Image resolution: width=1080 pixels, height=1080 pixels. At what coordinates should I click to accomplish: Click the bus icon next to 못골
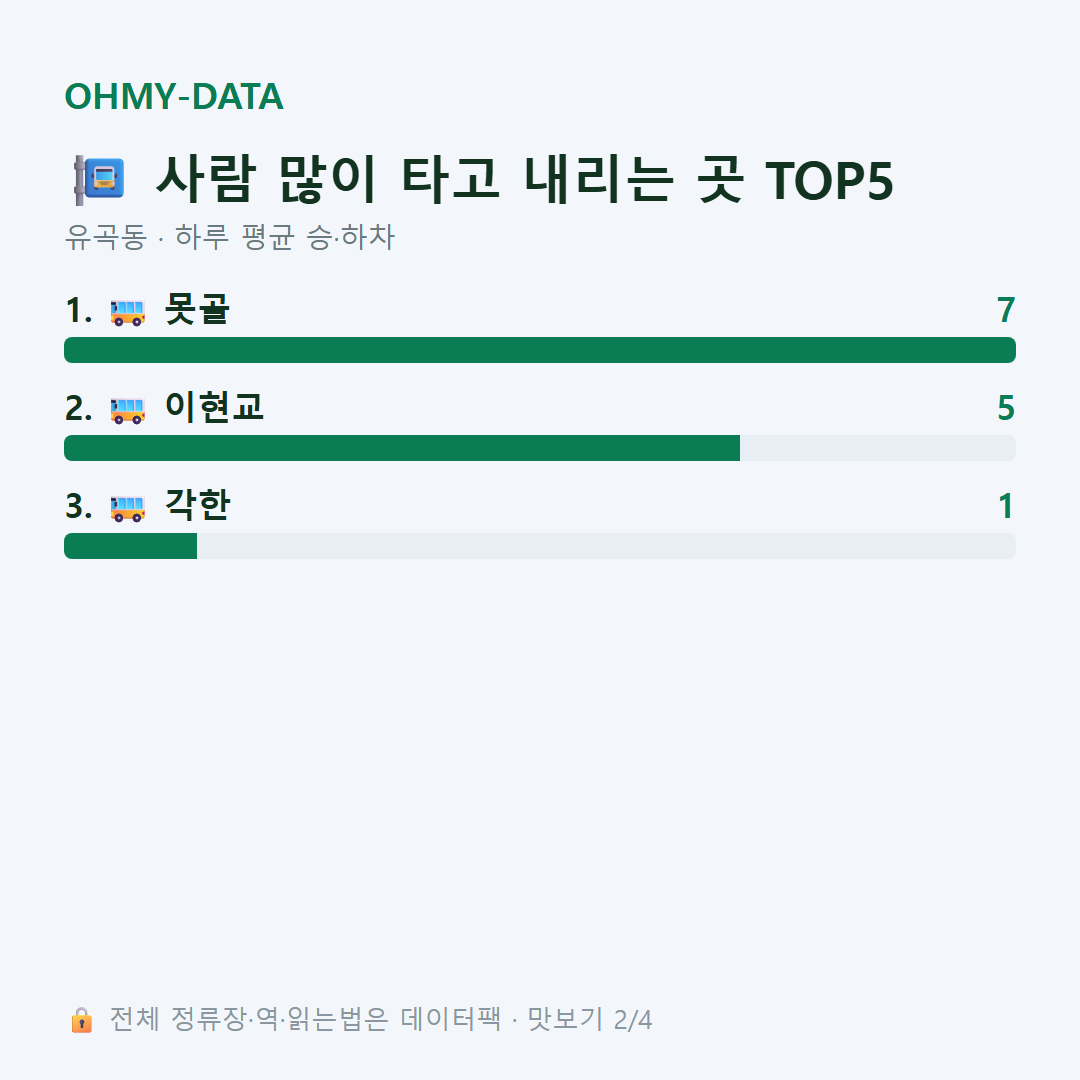[127, 312]
